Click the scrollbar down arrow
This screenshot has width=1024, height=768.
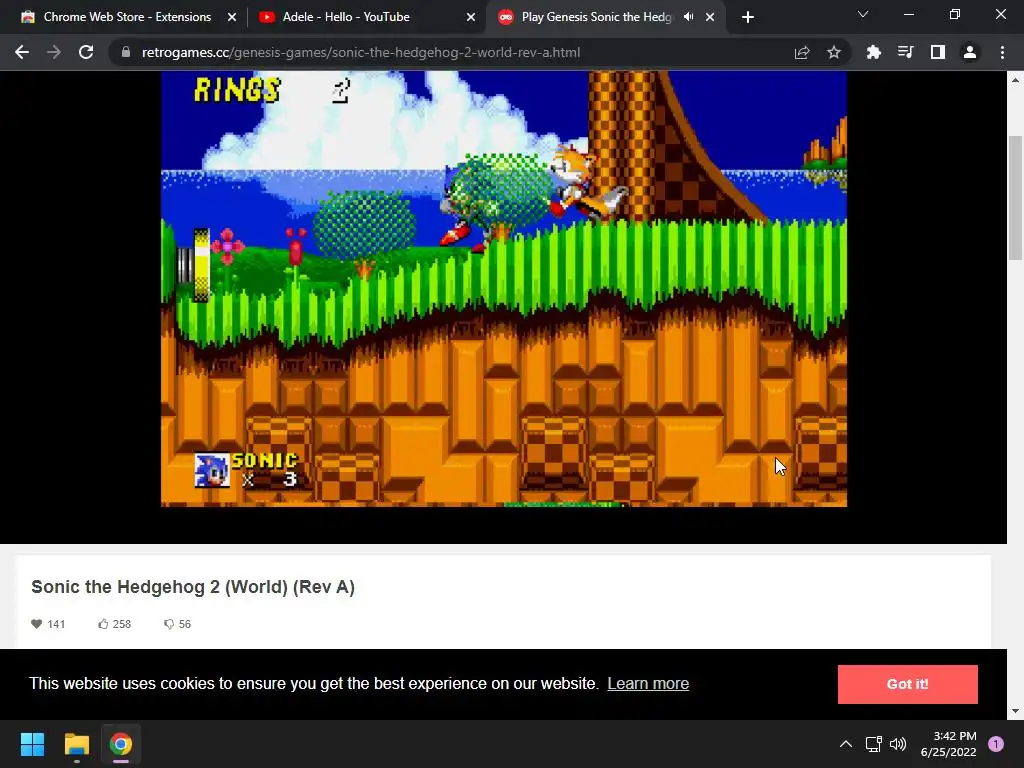1015,711
